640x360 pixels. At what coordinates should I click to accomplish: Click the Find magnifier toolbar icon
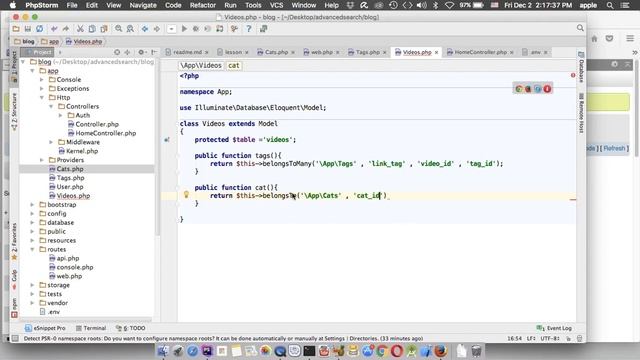(118, 29)
